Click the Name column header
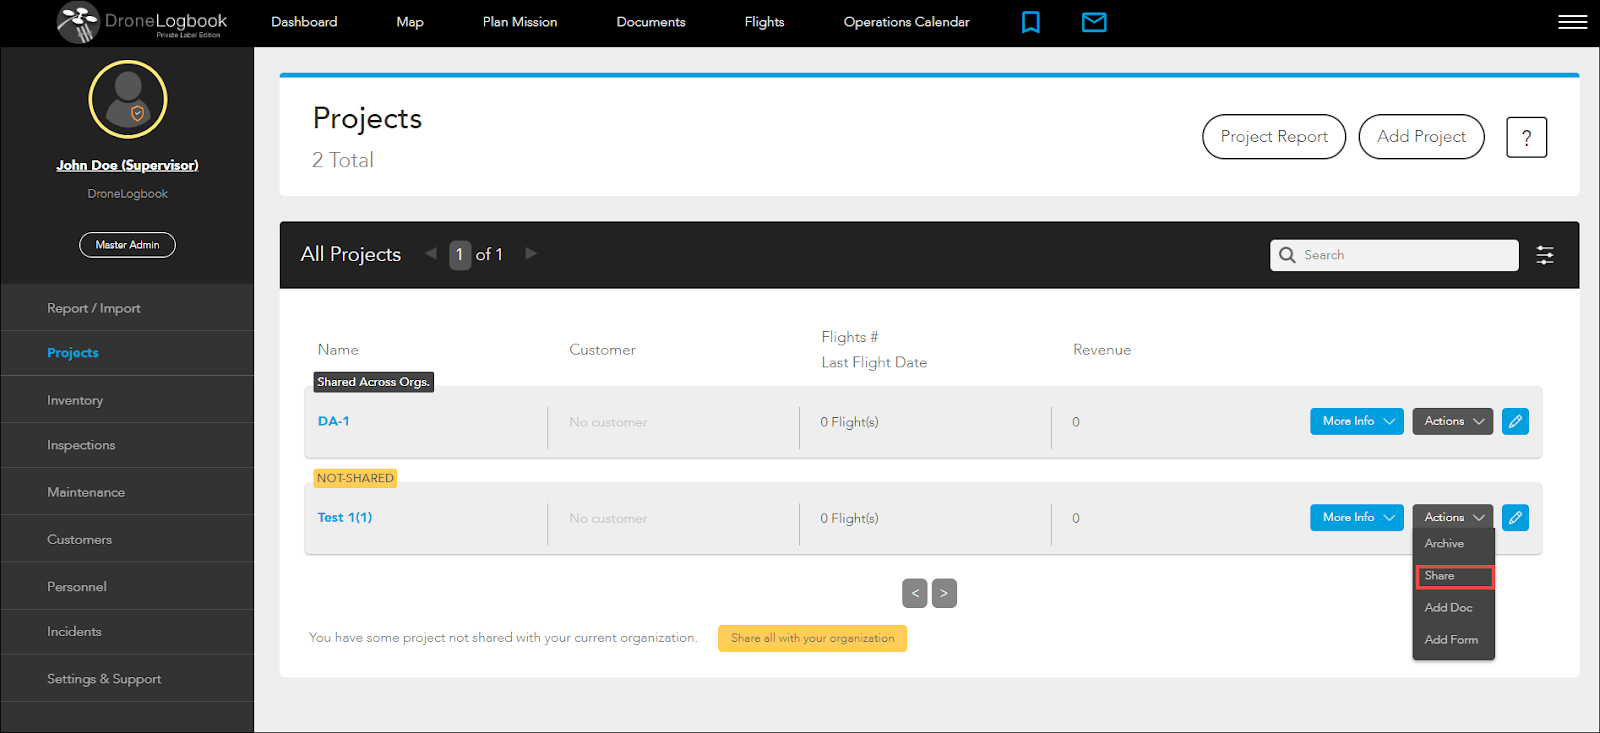This screenshot has width=1600, height=733. (338, 350)
